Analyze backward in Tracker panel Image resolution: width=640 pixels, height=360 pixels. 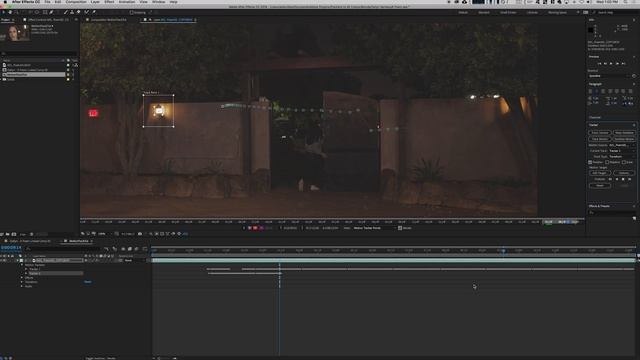617,179
